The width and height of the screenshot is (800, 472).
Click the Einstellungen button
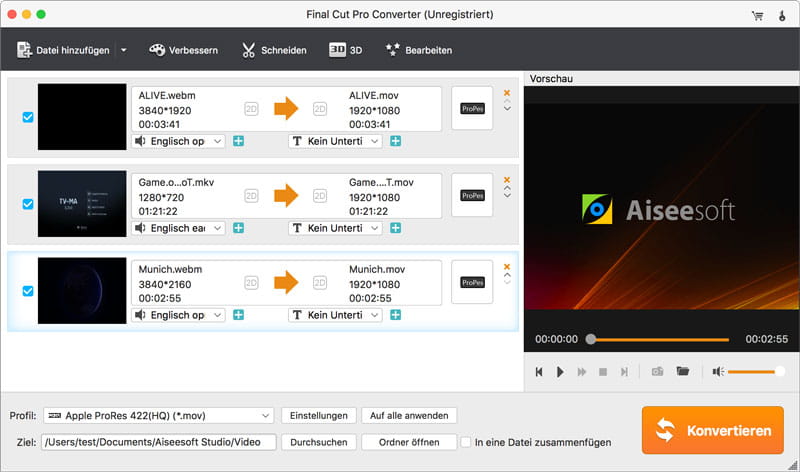point(319,416)
